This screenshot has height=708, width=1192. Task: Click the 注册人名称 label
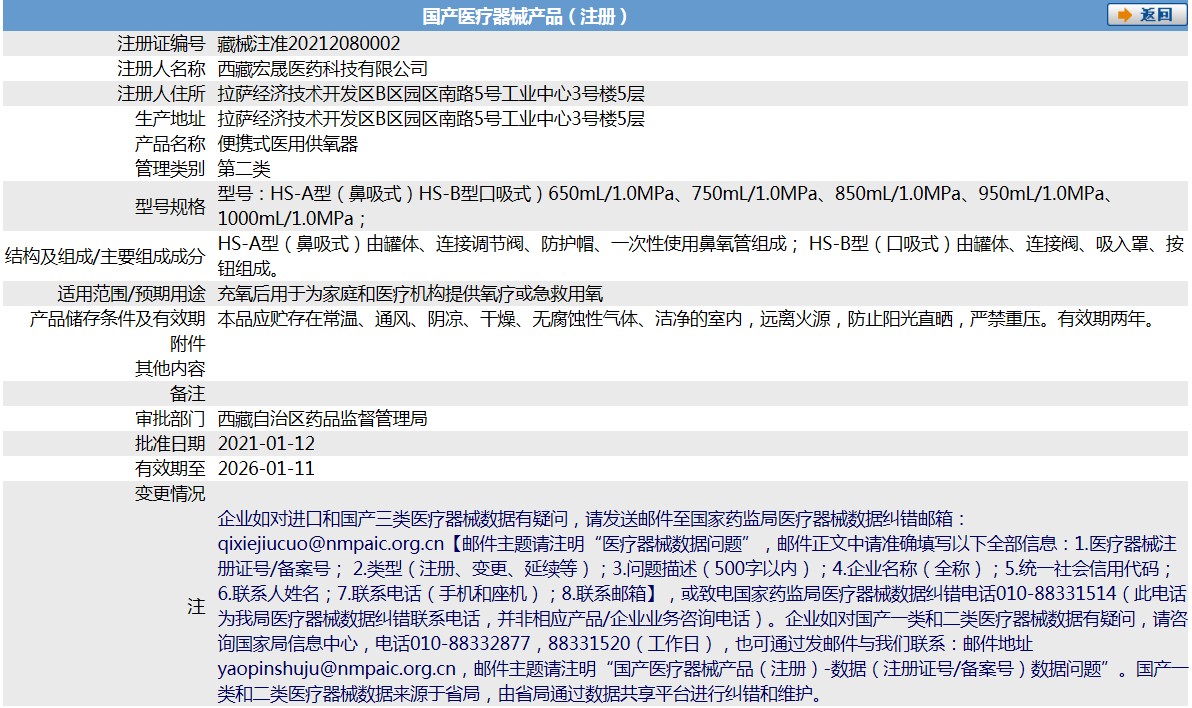[x=161, y=69]
